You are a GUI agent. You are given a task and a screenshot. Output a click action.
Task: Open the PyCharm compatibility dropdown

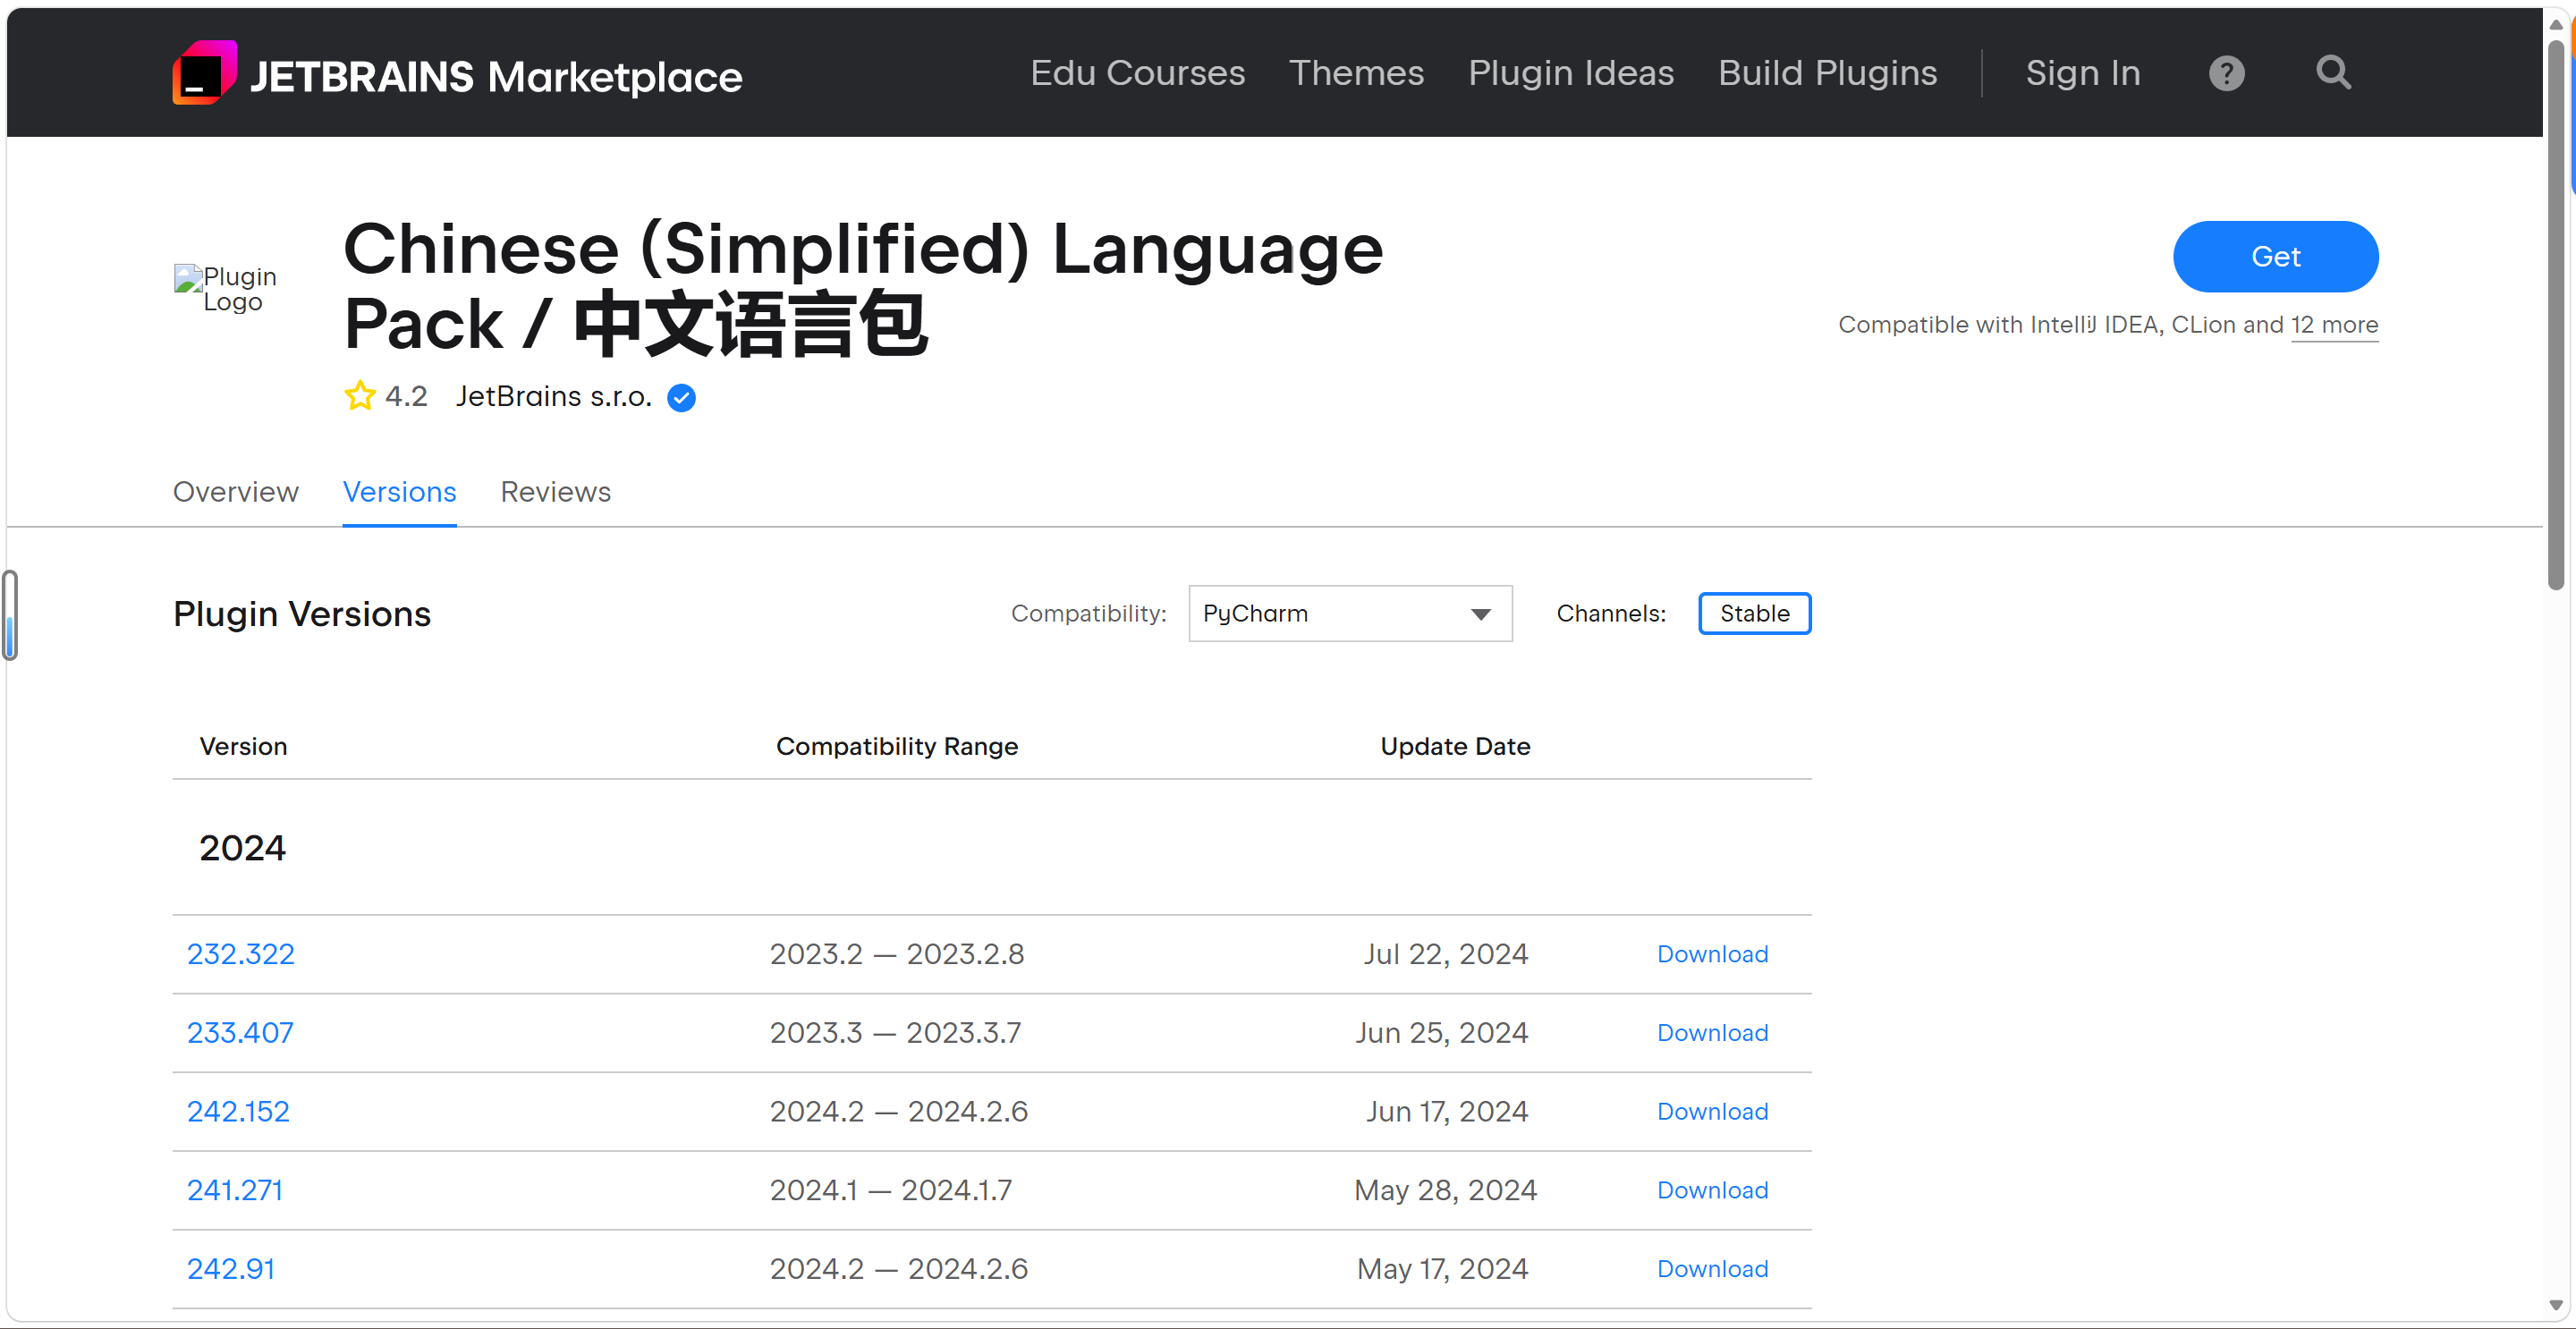pyautogui.click(x=1350, y=614)
